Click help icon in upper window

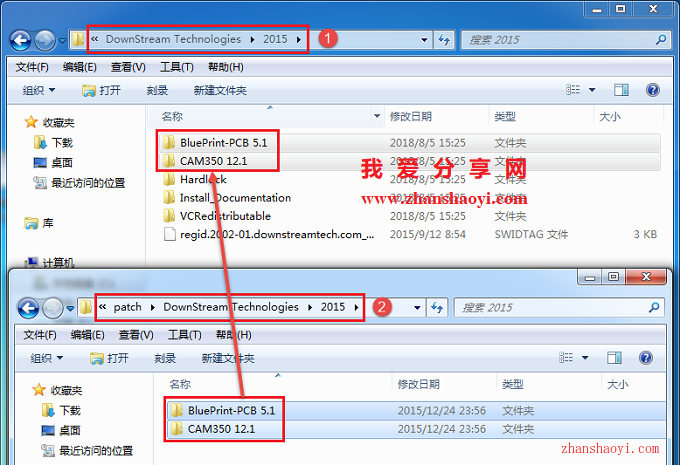[652, 90]
